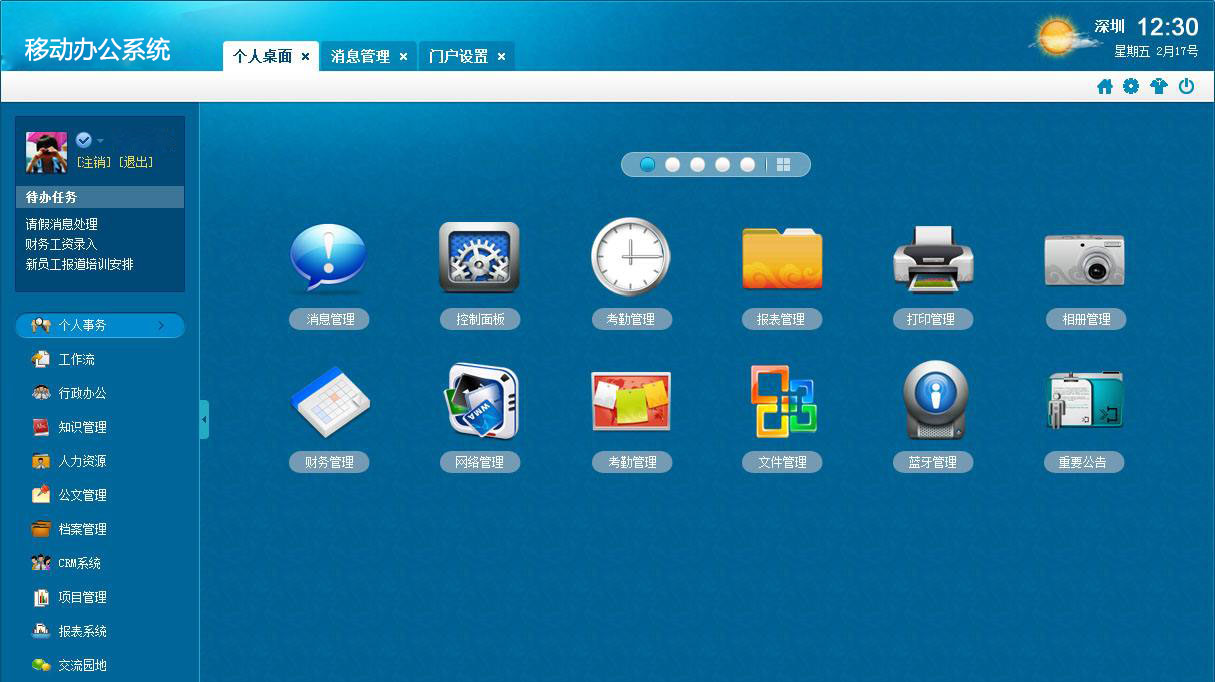Select the third pagination dot

[x=697, y=164]
